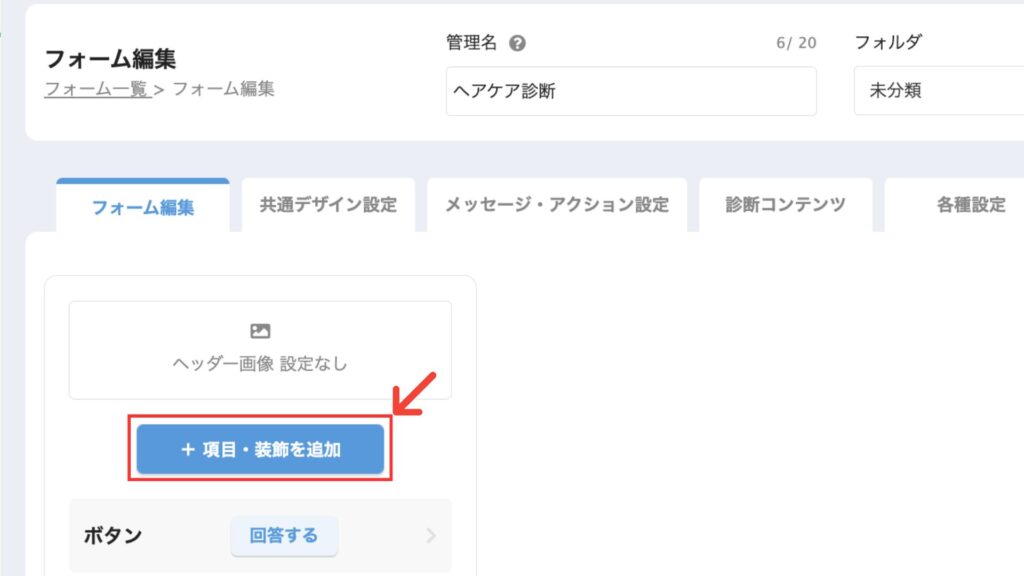
Task: Open the フォルダ dropdown showing 未分類
Action: pos(939,90)
